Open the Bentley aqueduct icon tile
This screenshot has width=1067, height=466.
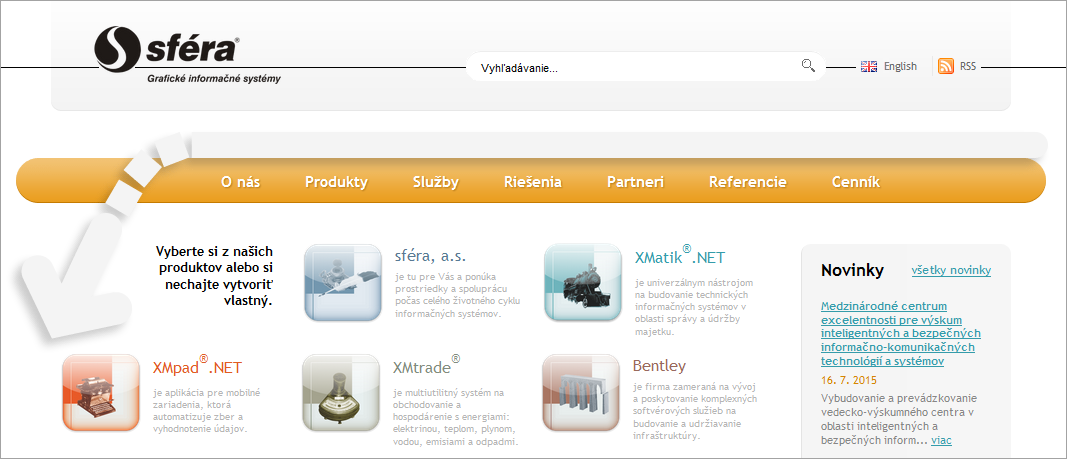(581, 393)
